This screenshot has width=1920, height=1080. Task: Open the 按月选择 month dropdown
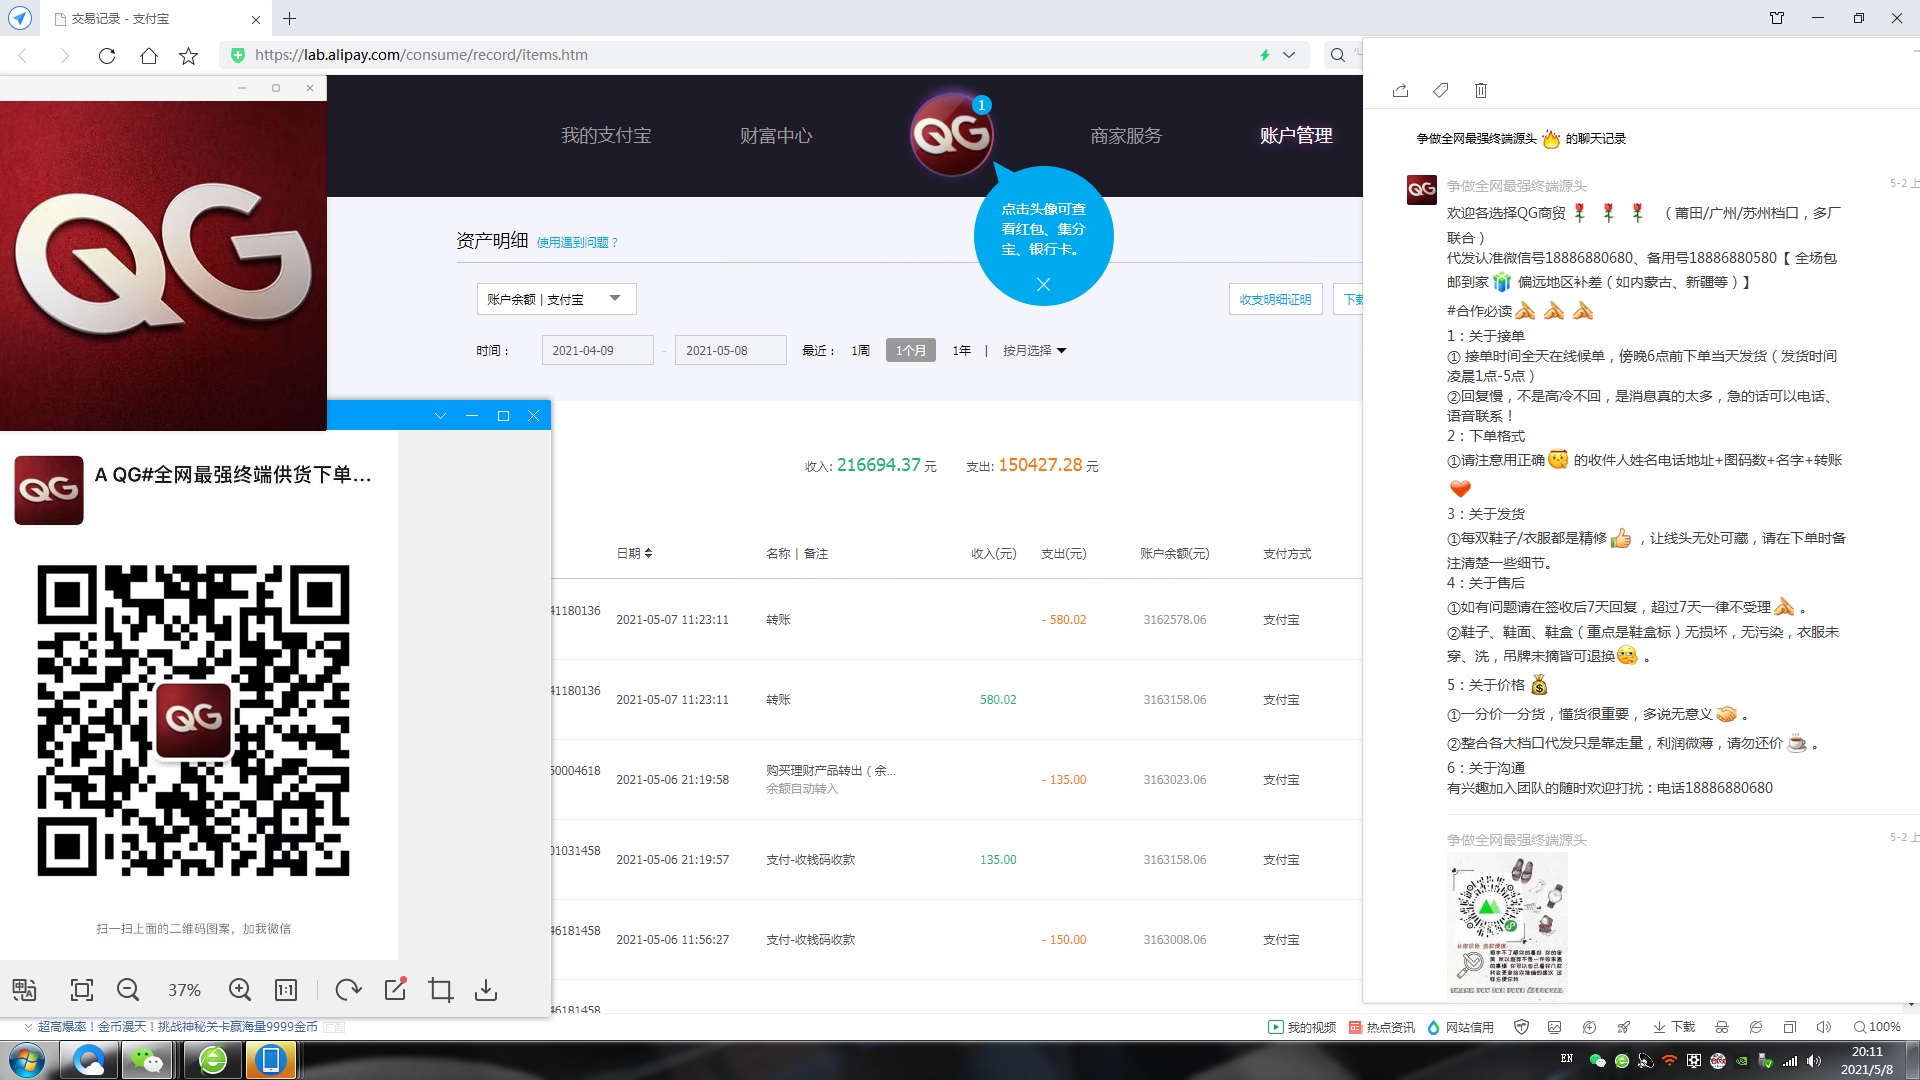[x=1034, y=351]
